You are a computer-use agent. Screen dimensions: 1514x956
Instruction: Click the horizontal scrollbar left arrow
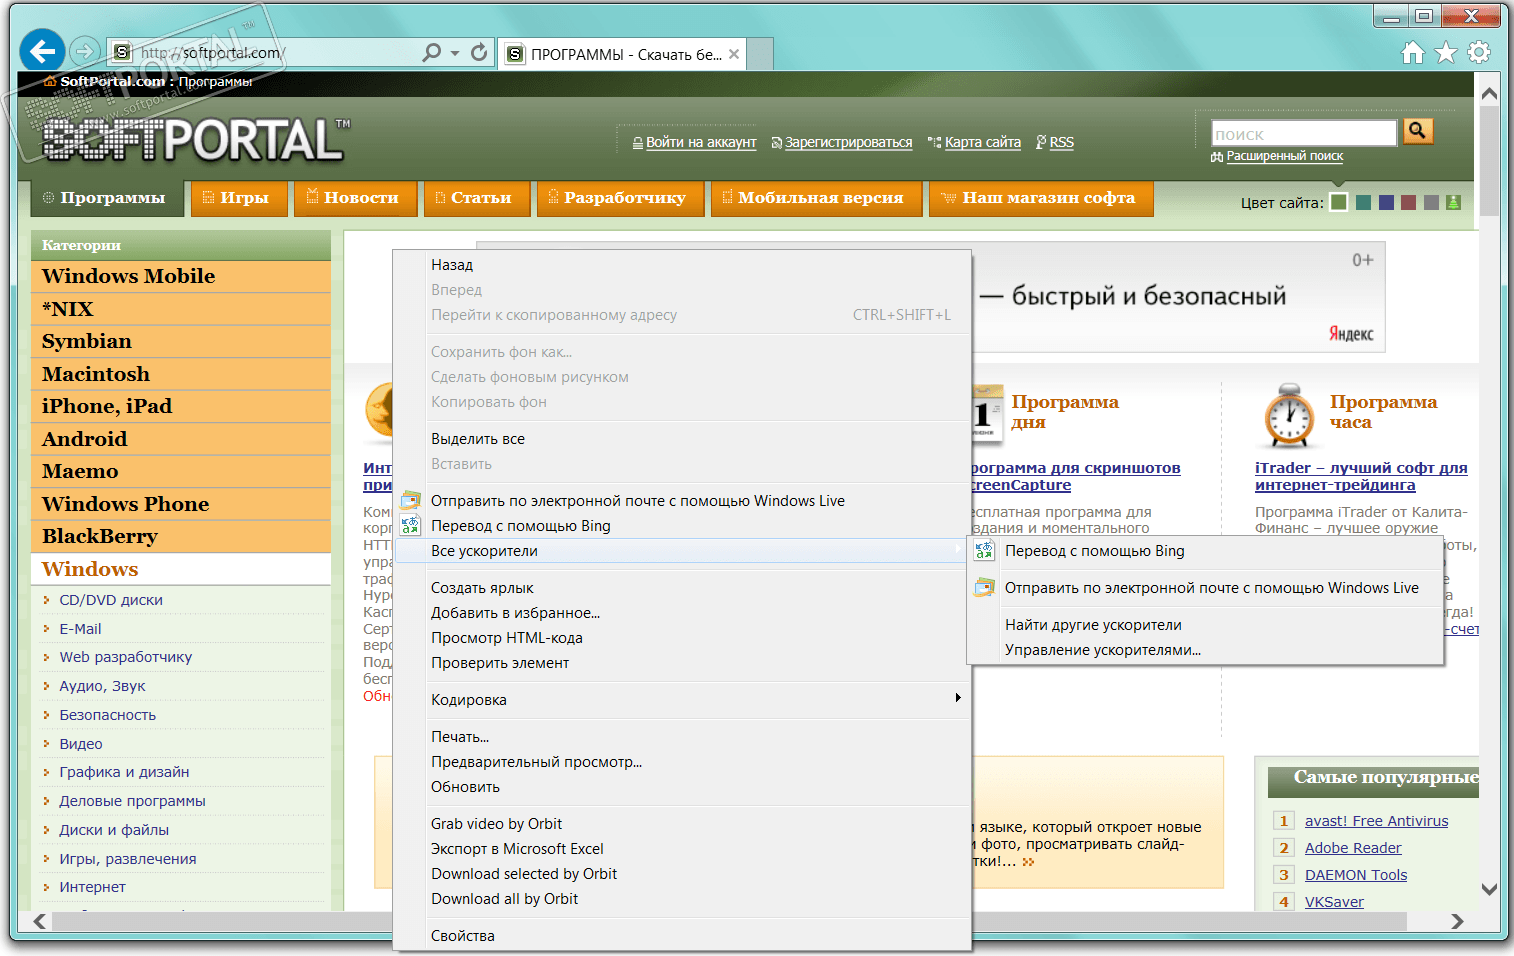click(x=40, y=921)
